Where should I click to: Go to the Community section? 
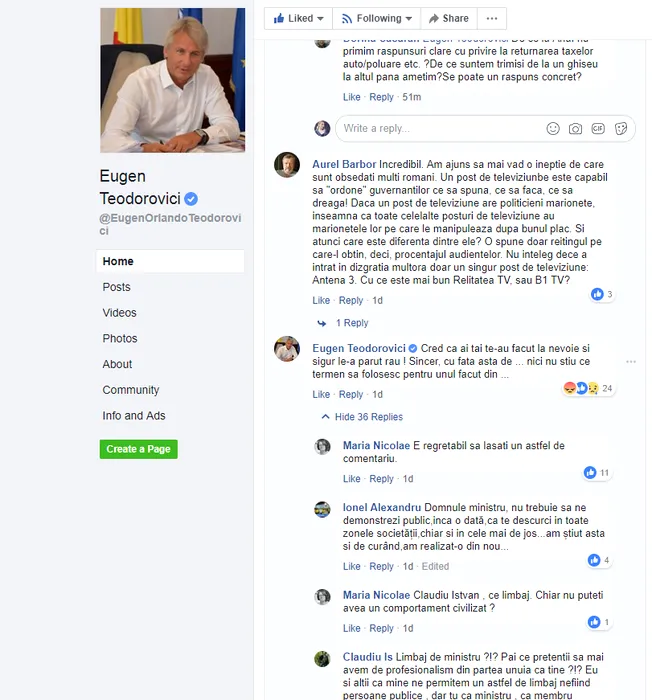pos(131,390)
